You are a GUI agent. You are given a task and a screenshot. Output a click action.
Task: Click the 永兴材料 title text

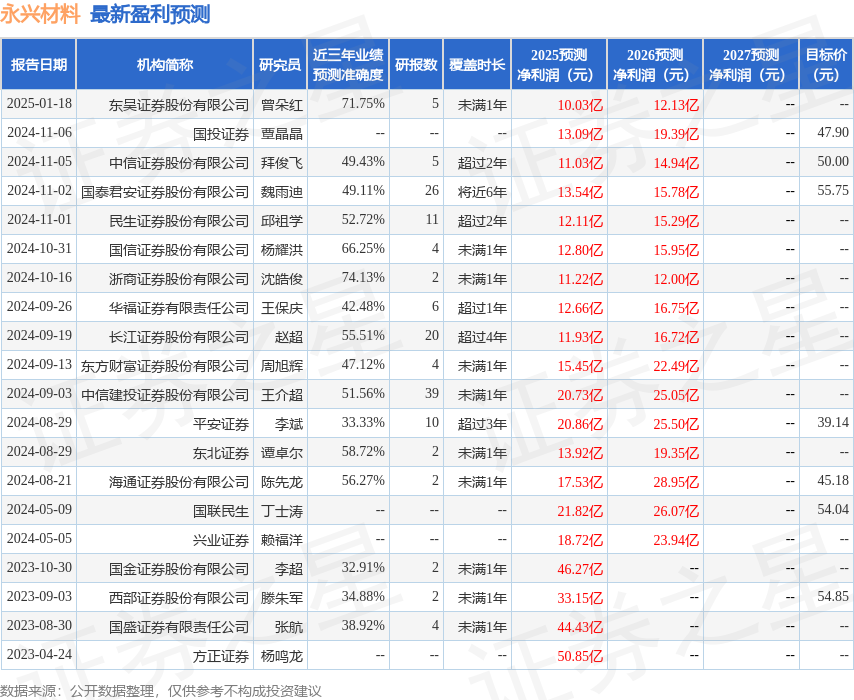coord(40,14)
